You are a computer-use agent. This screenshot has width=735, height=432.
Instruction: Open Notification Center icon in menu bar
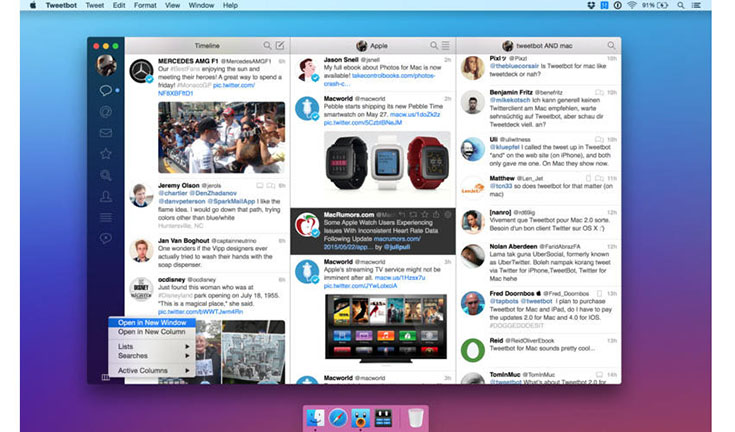[697, 5]
